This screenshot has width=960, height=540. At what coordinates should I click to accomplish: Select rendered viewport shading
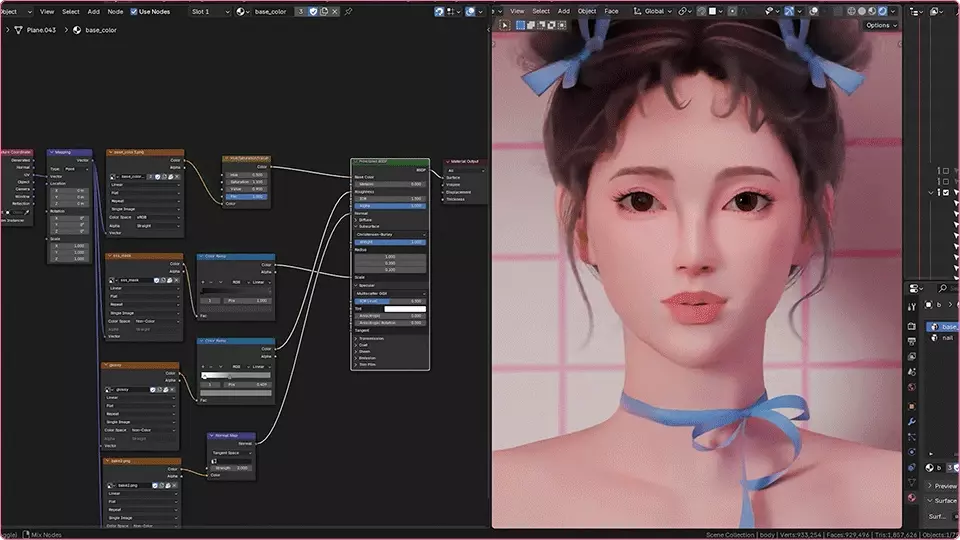(882, 11)
